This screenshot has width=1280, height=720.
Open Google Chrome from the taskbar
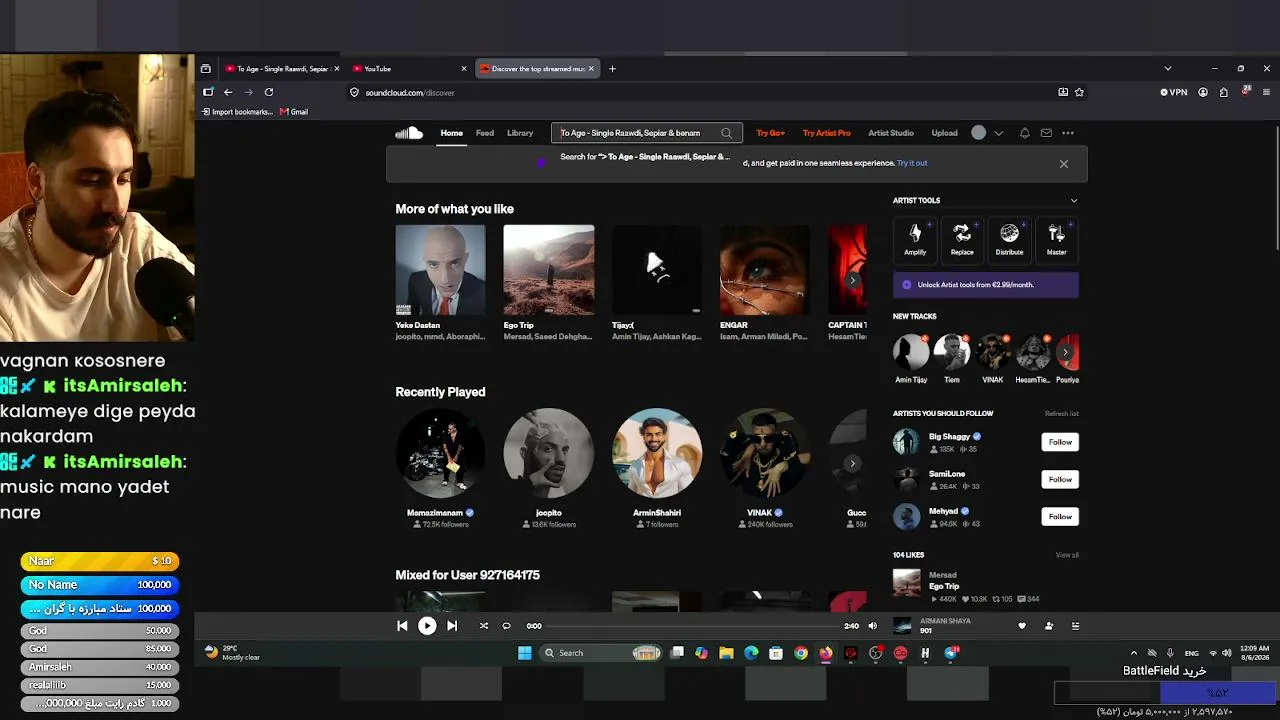(801, 653)
